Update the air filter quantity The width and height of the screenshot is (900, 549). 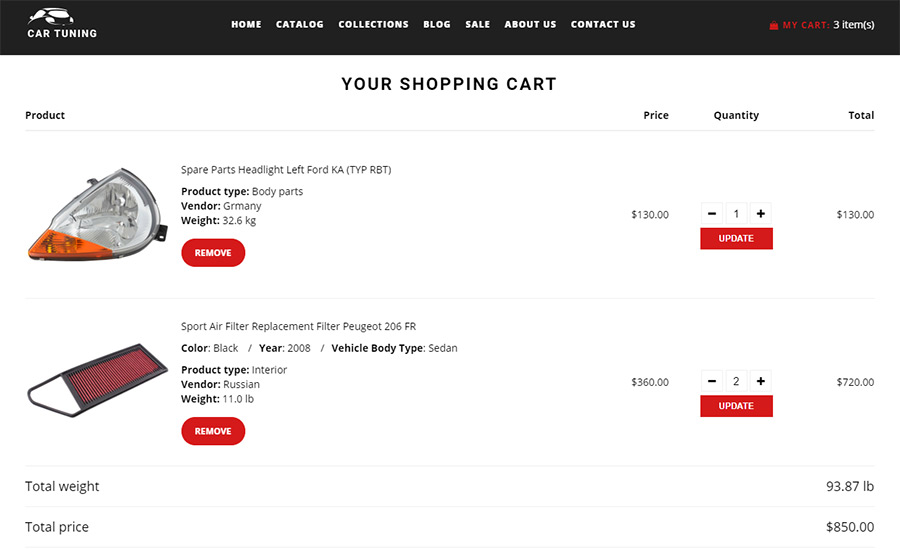736,406
